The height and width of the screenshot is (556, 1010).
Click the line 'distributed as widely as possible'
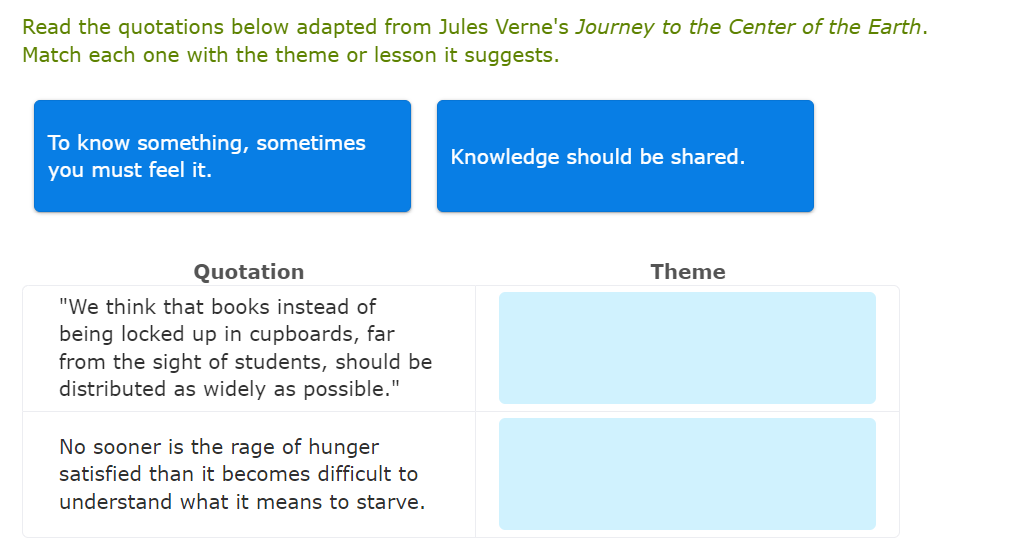[x=229, y=389]
